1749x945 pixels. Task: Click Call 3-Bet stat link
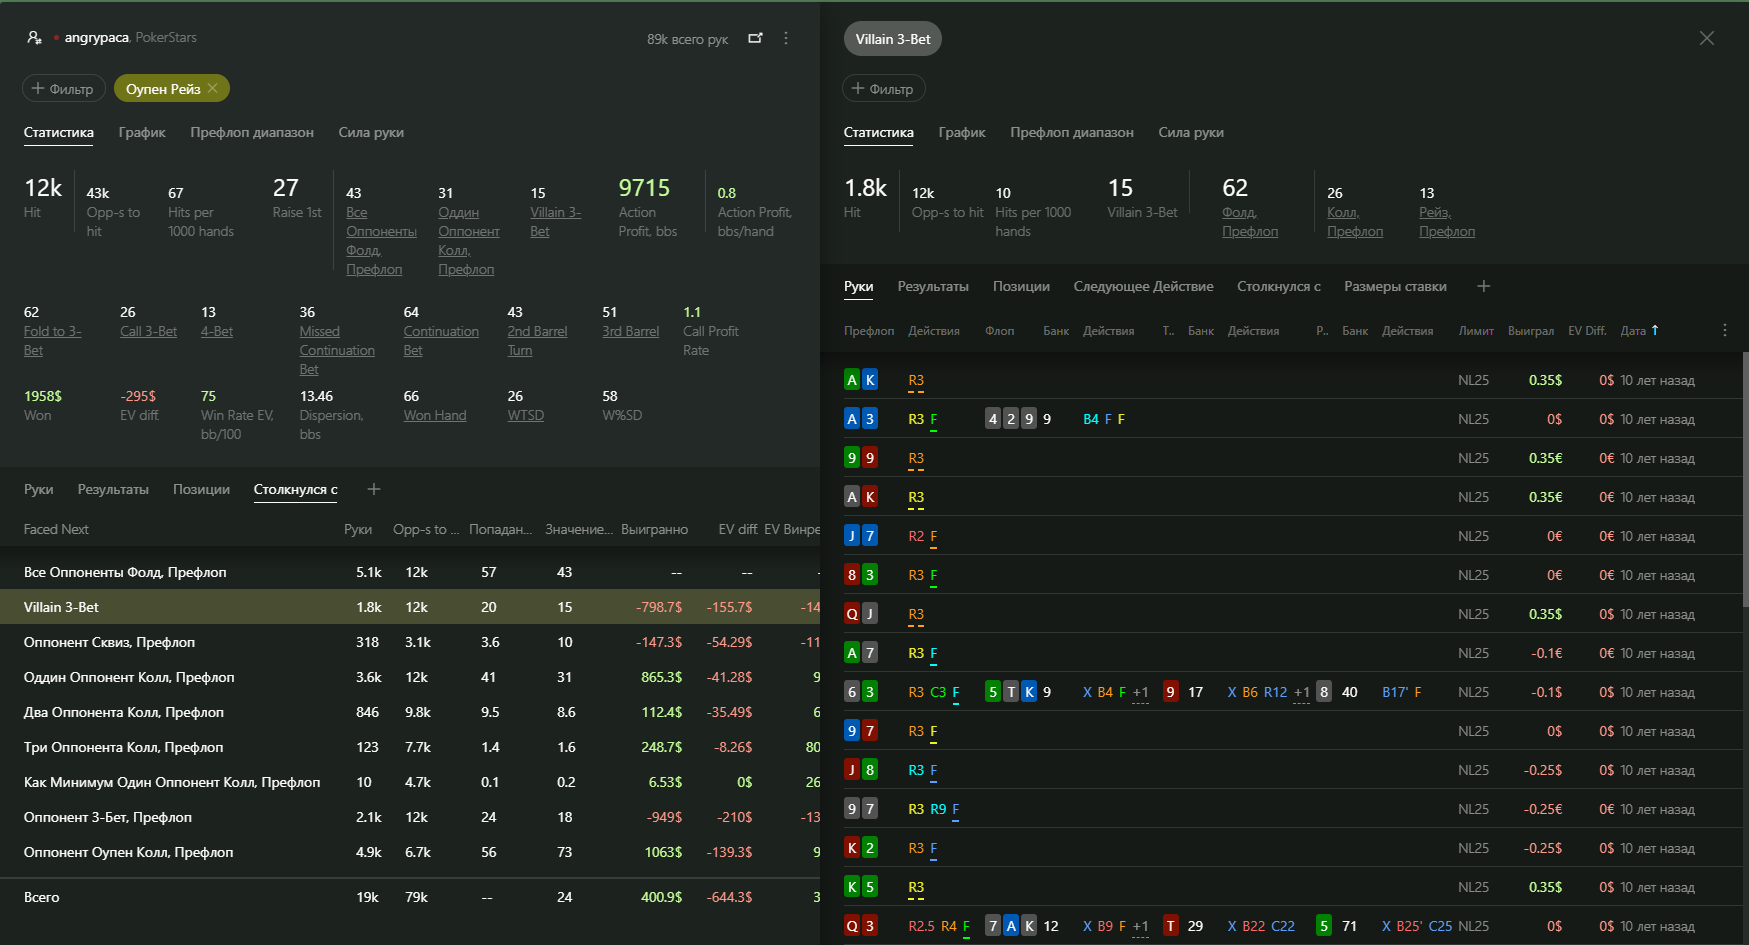coord(148,331)
